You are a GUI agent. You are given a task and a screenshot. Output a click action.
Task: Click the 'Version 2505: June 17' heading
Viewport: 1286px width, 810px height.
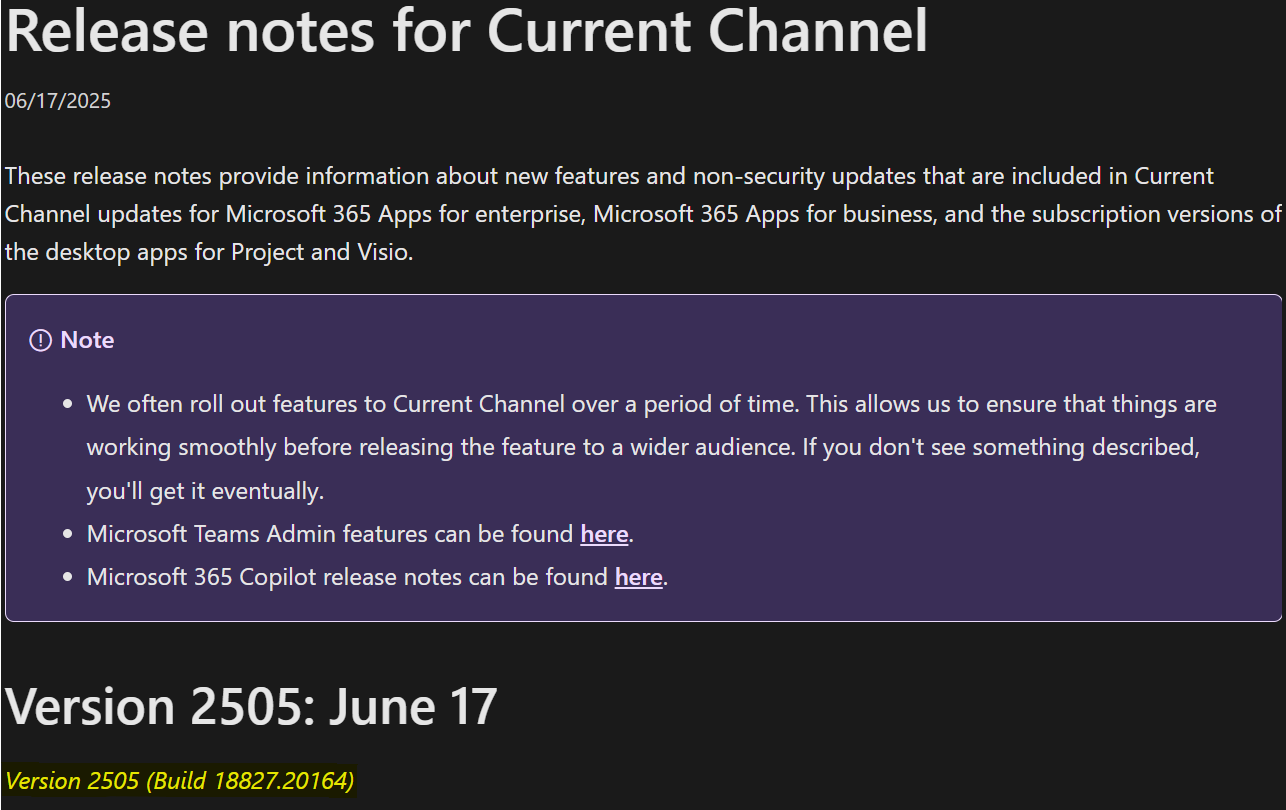point(251,706)
